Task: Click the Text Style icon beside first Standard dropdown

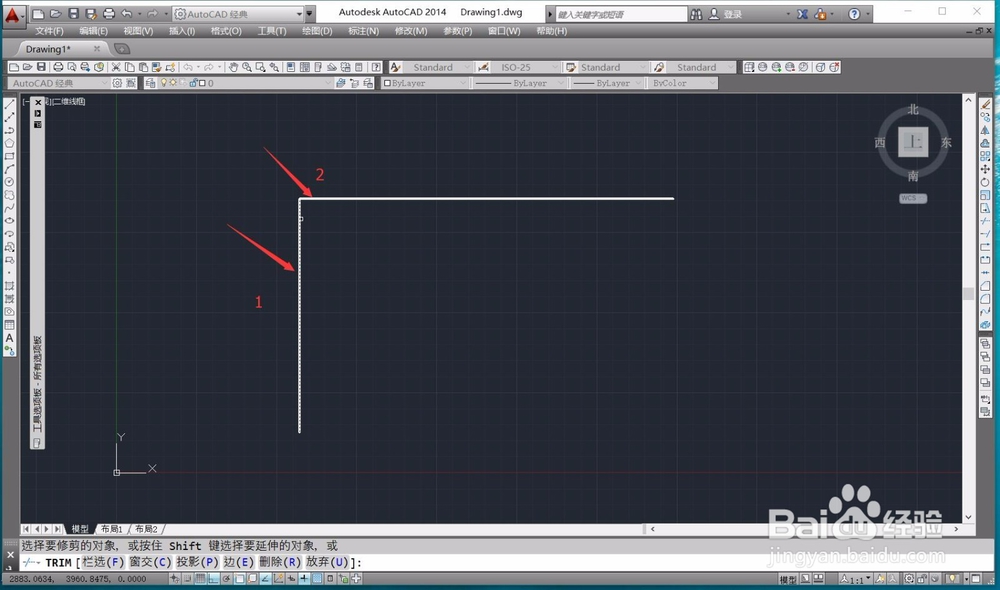Action: click(x=396, y=67)
